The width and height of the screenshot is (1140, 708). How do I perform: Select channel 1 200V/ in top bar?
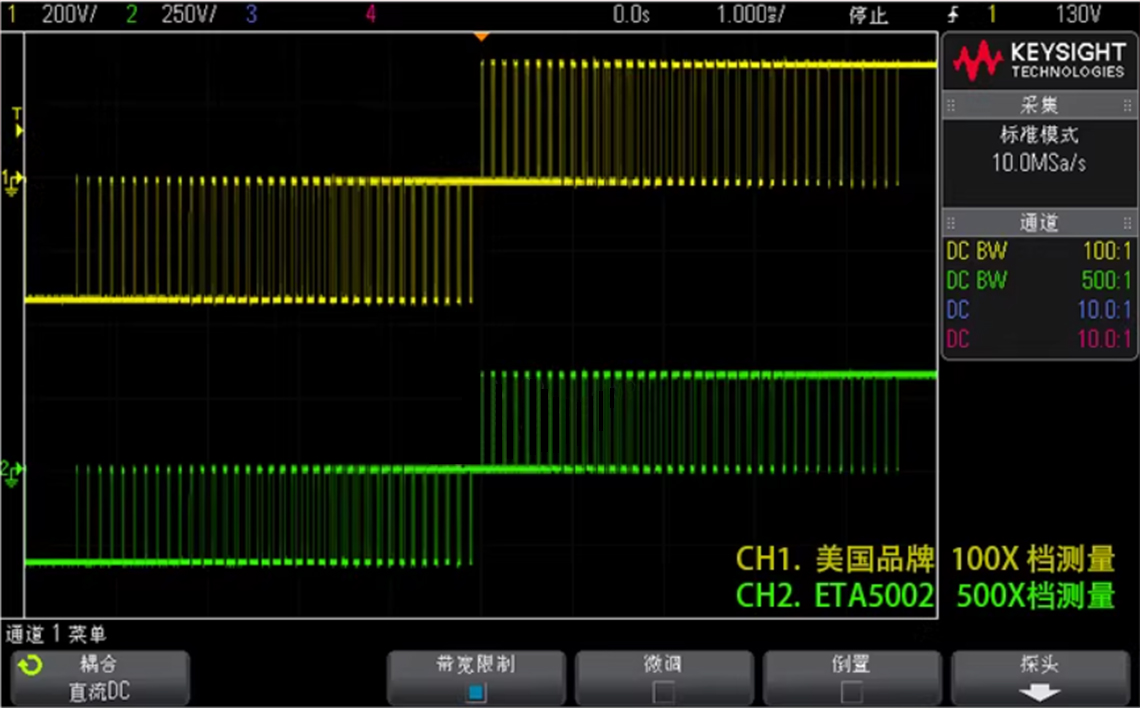(x=70, y=15)
